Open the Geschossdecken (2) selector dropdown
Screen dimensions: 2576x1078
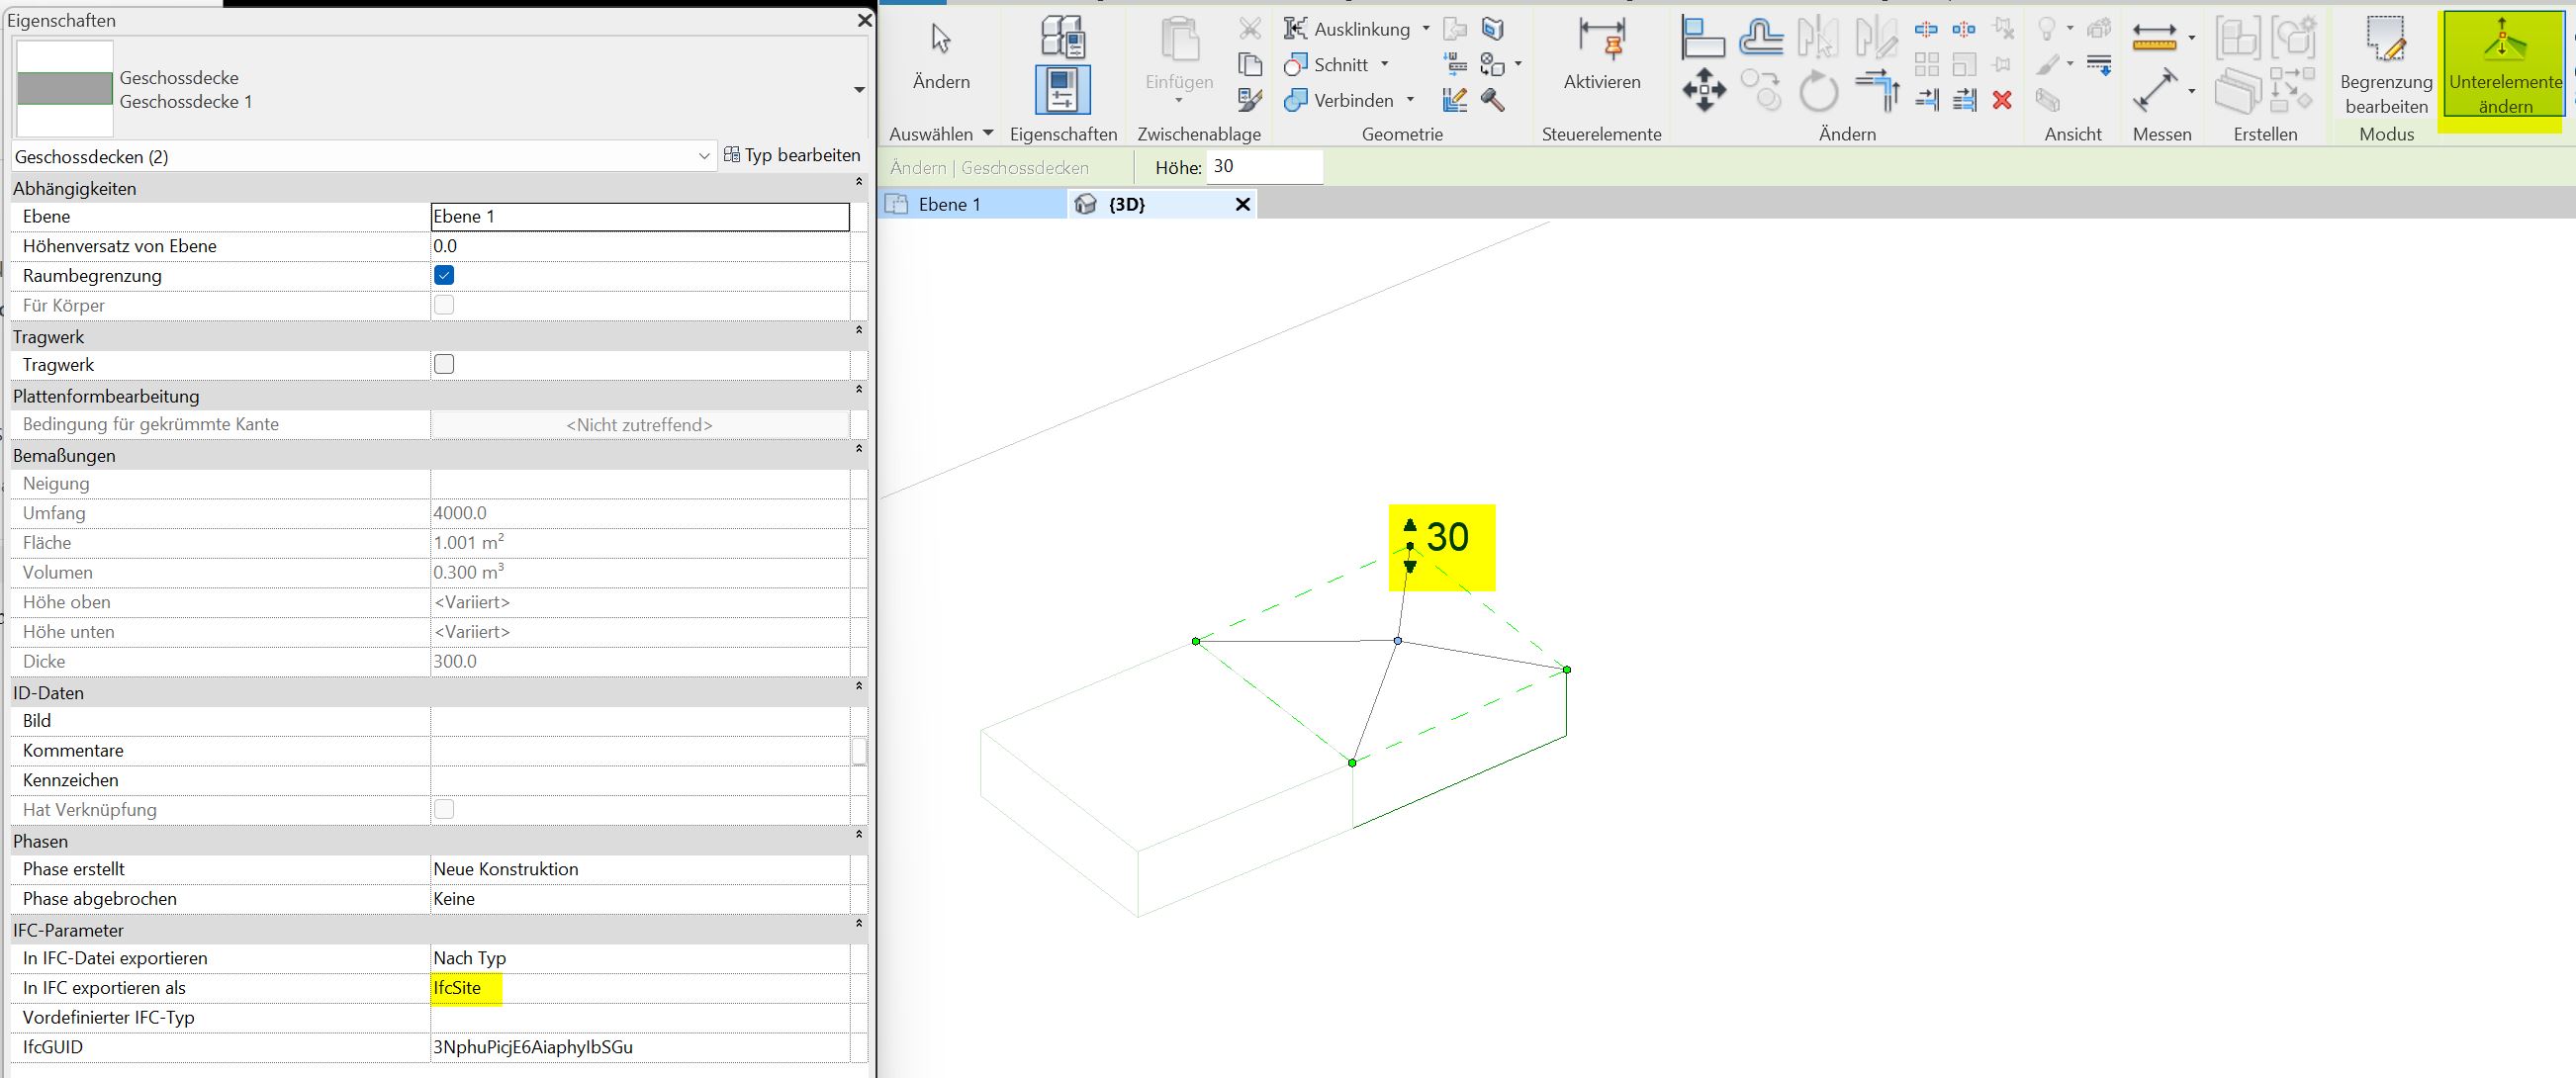coord(703,156)
